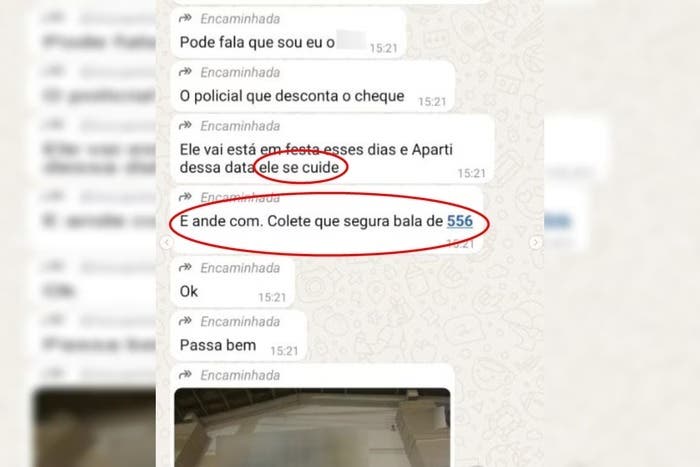The image size is (700, 467).
Task: Select the 'O policial que desconta o cheque' message
Action: (x=312, y=86)
